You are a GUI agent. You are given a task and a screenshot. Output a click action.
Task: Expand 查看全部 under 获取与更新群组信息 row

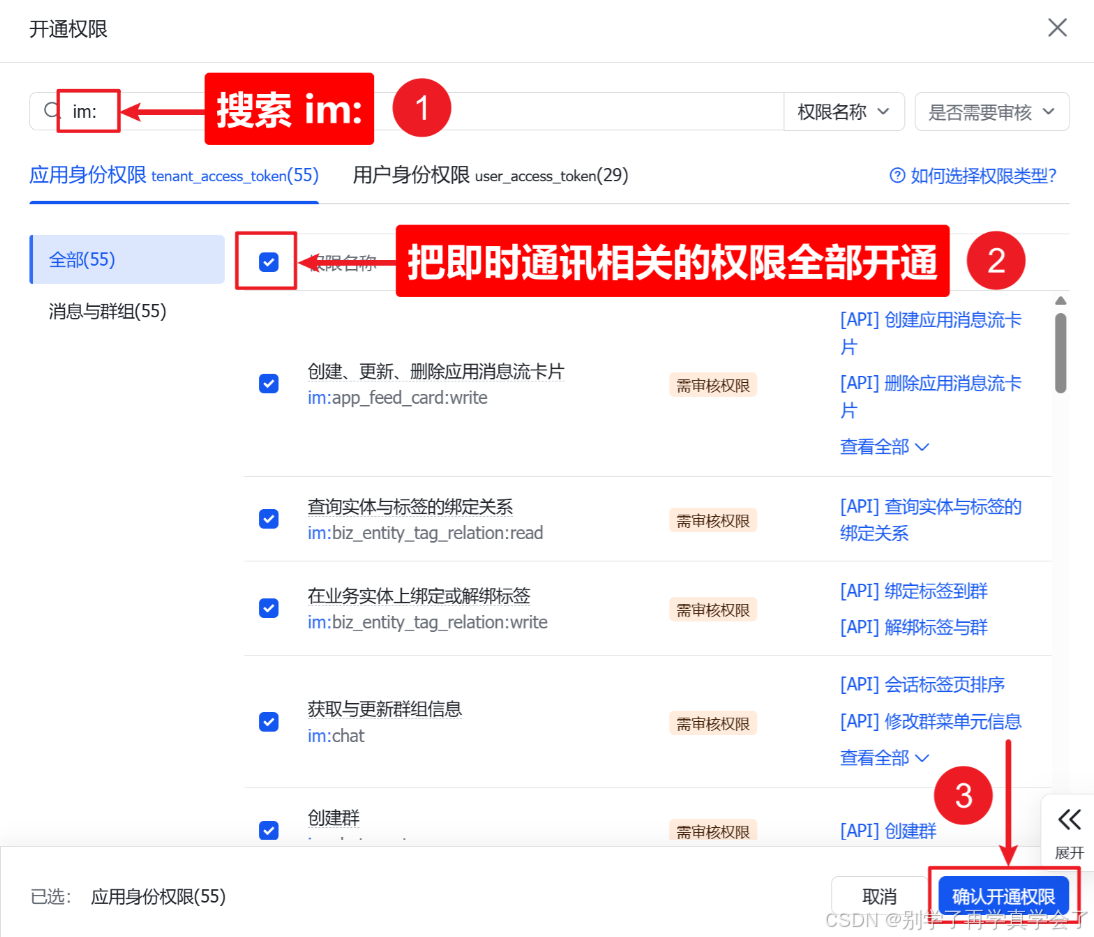(878, 757)
